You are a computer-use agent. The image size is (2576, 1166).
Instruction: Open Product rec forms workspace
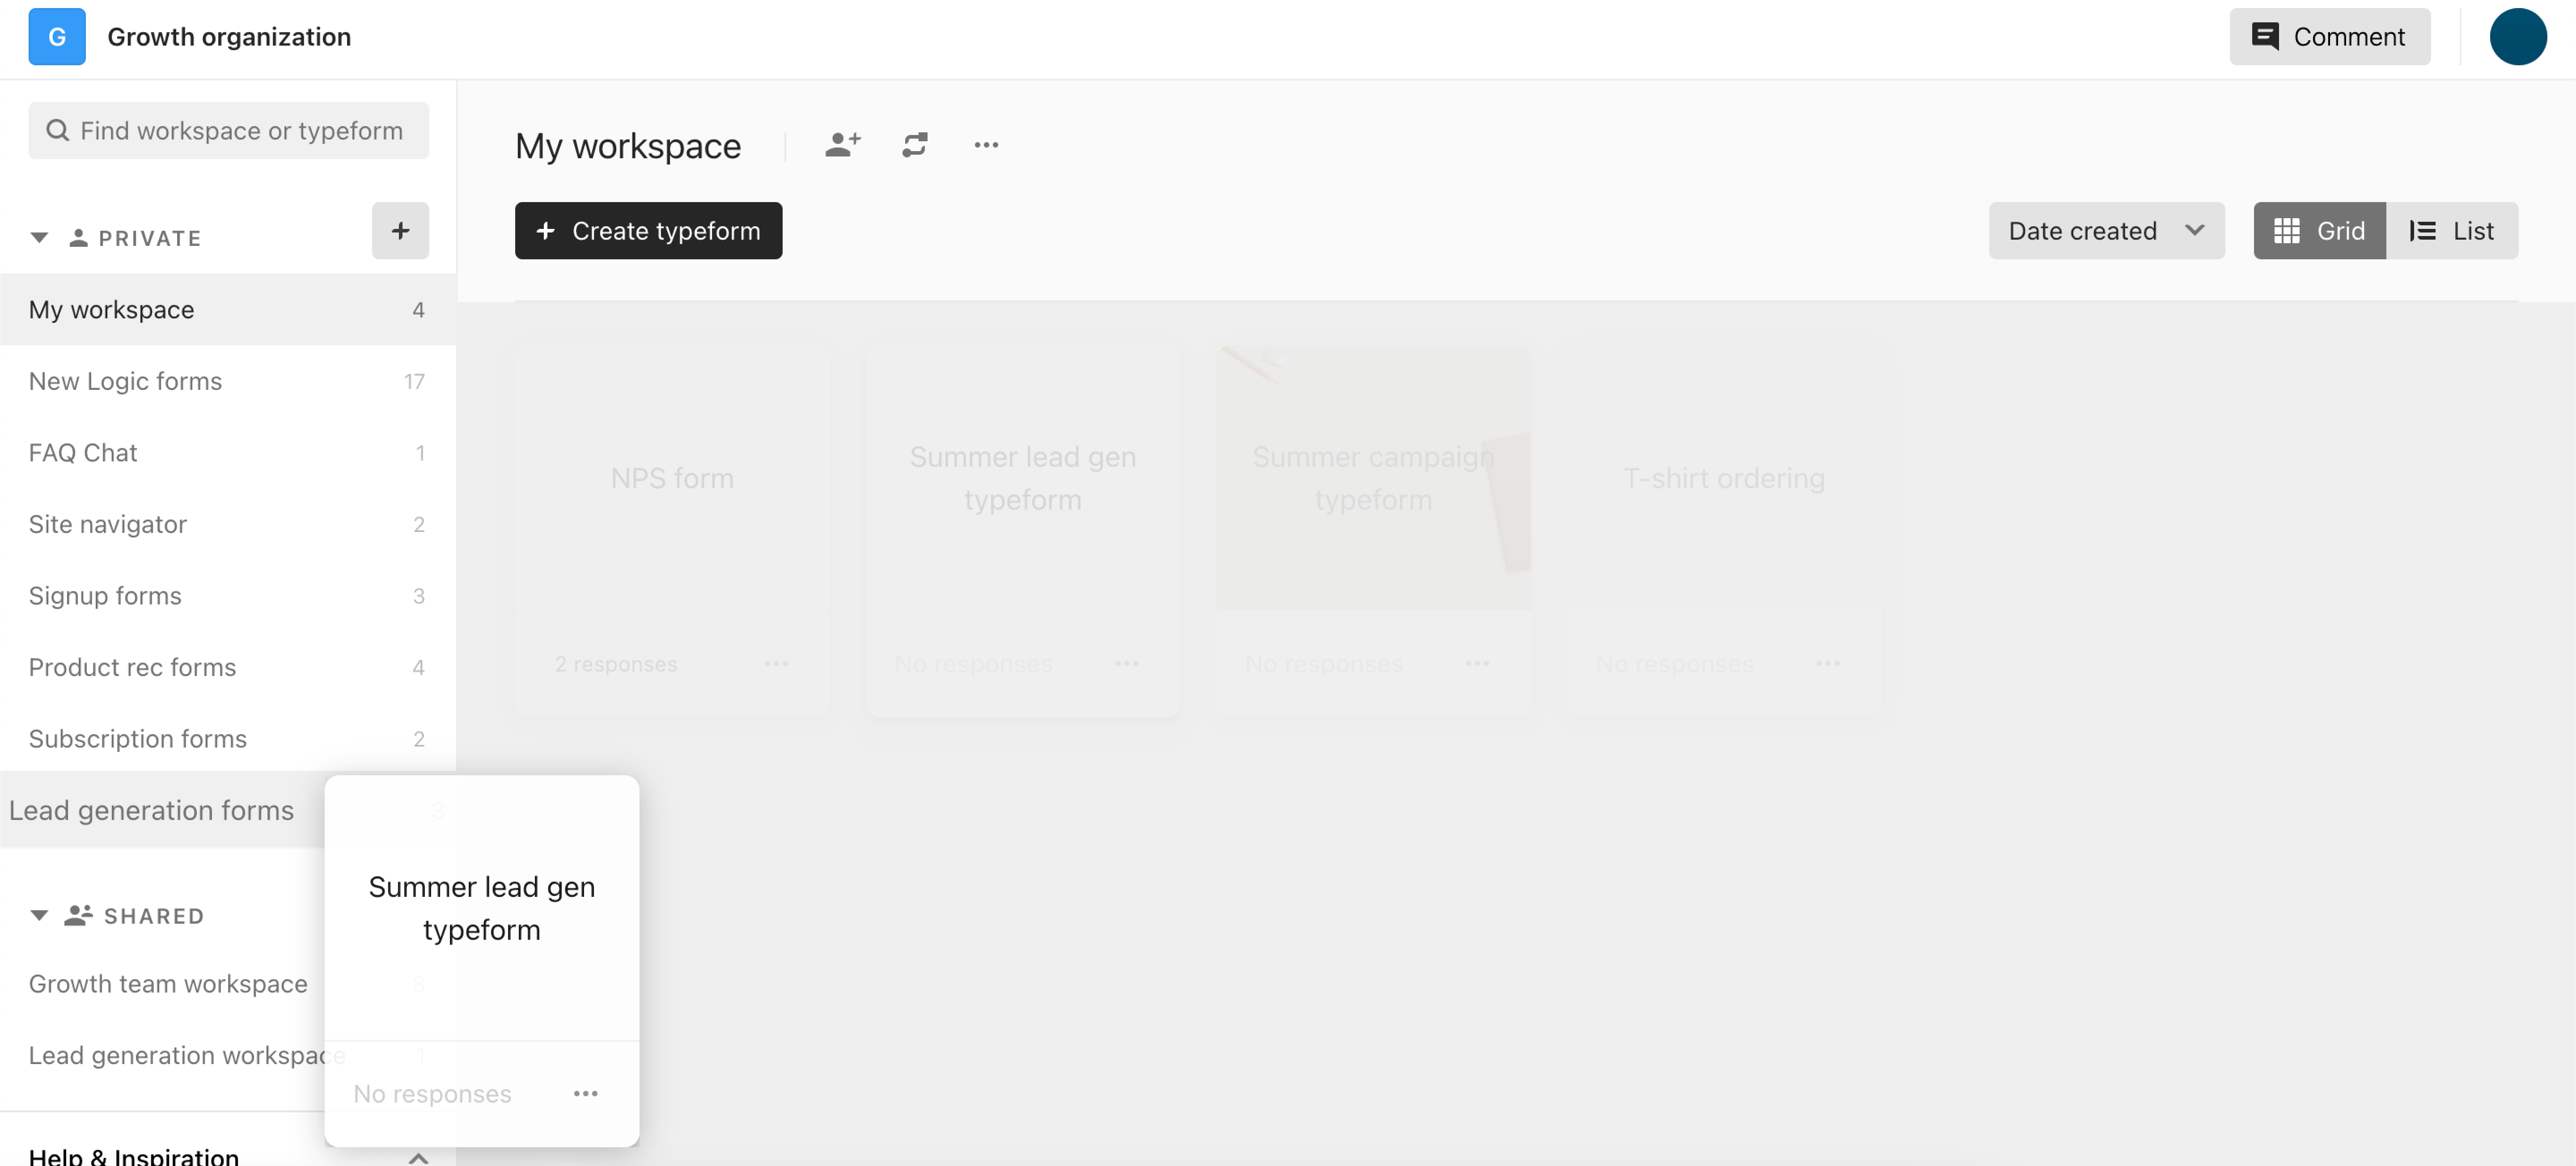pyautogui.click(x=228, y=667)
